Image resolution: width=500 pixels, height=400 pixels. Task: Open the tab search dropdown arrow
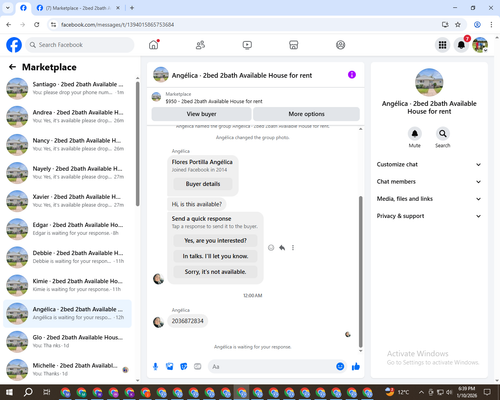(7, 8)
